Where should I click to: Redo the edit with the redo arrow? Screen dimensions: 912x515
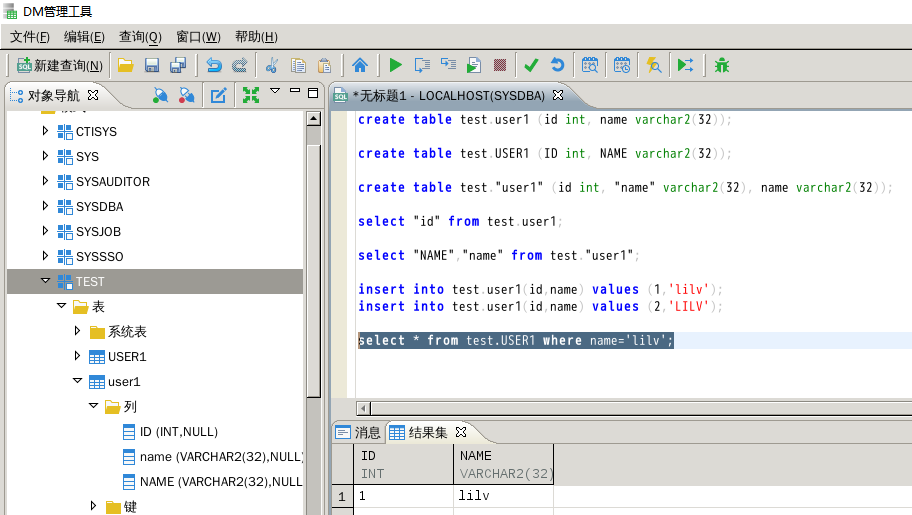(240, 65)
